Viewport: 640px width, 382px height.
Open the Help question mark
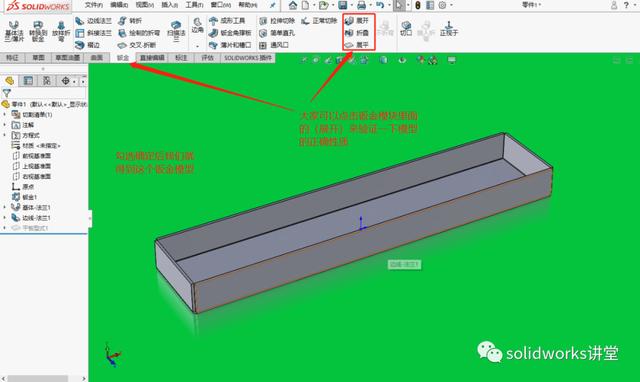click(626, 5)
